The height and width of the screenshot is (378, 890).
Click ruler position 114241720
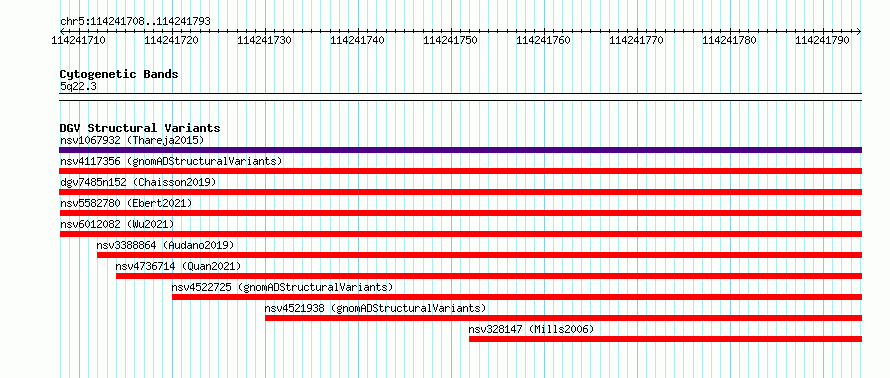pos(171,40)
